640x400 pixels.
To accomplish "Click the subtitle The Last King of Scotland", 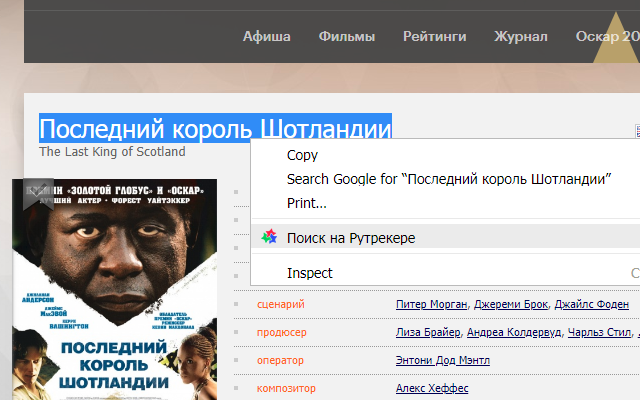I will coord(112,152).
